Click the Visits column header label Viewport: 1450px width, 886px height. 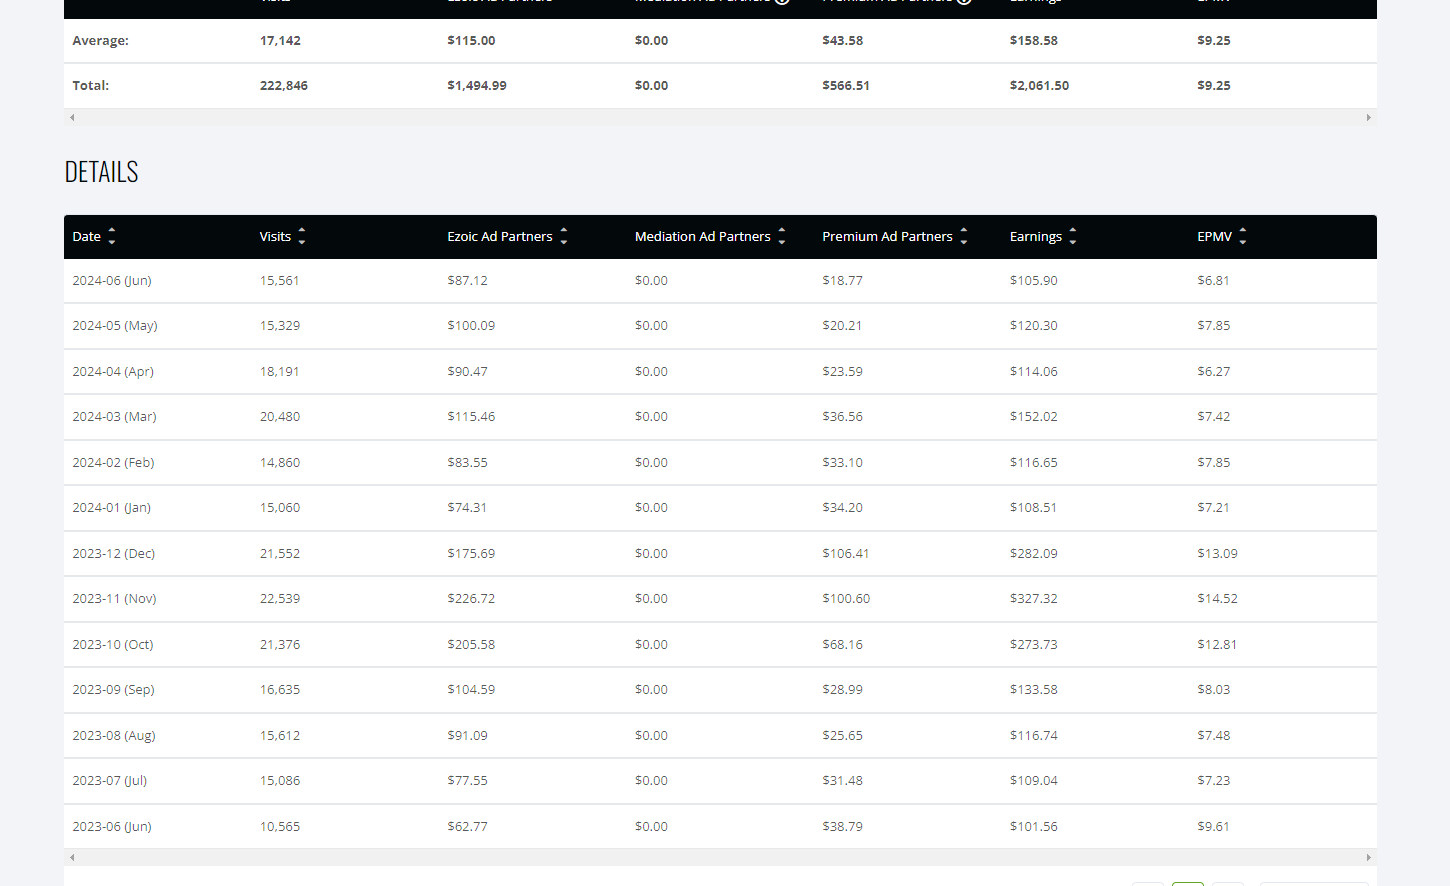click(x=275, y=237)
